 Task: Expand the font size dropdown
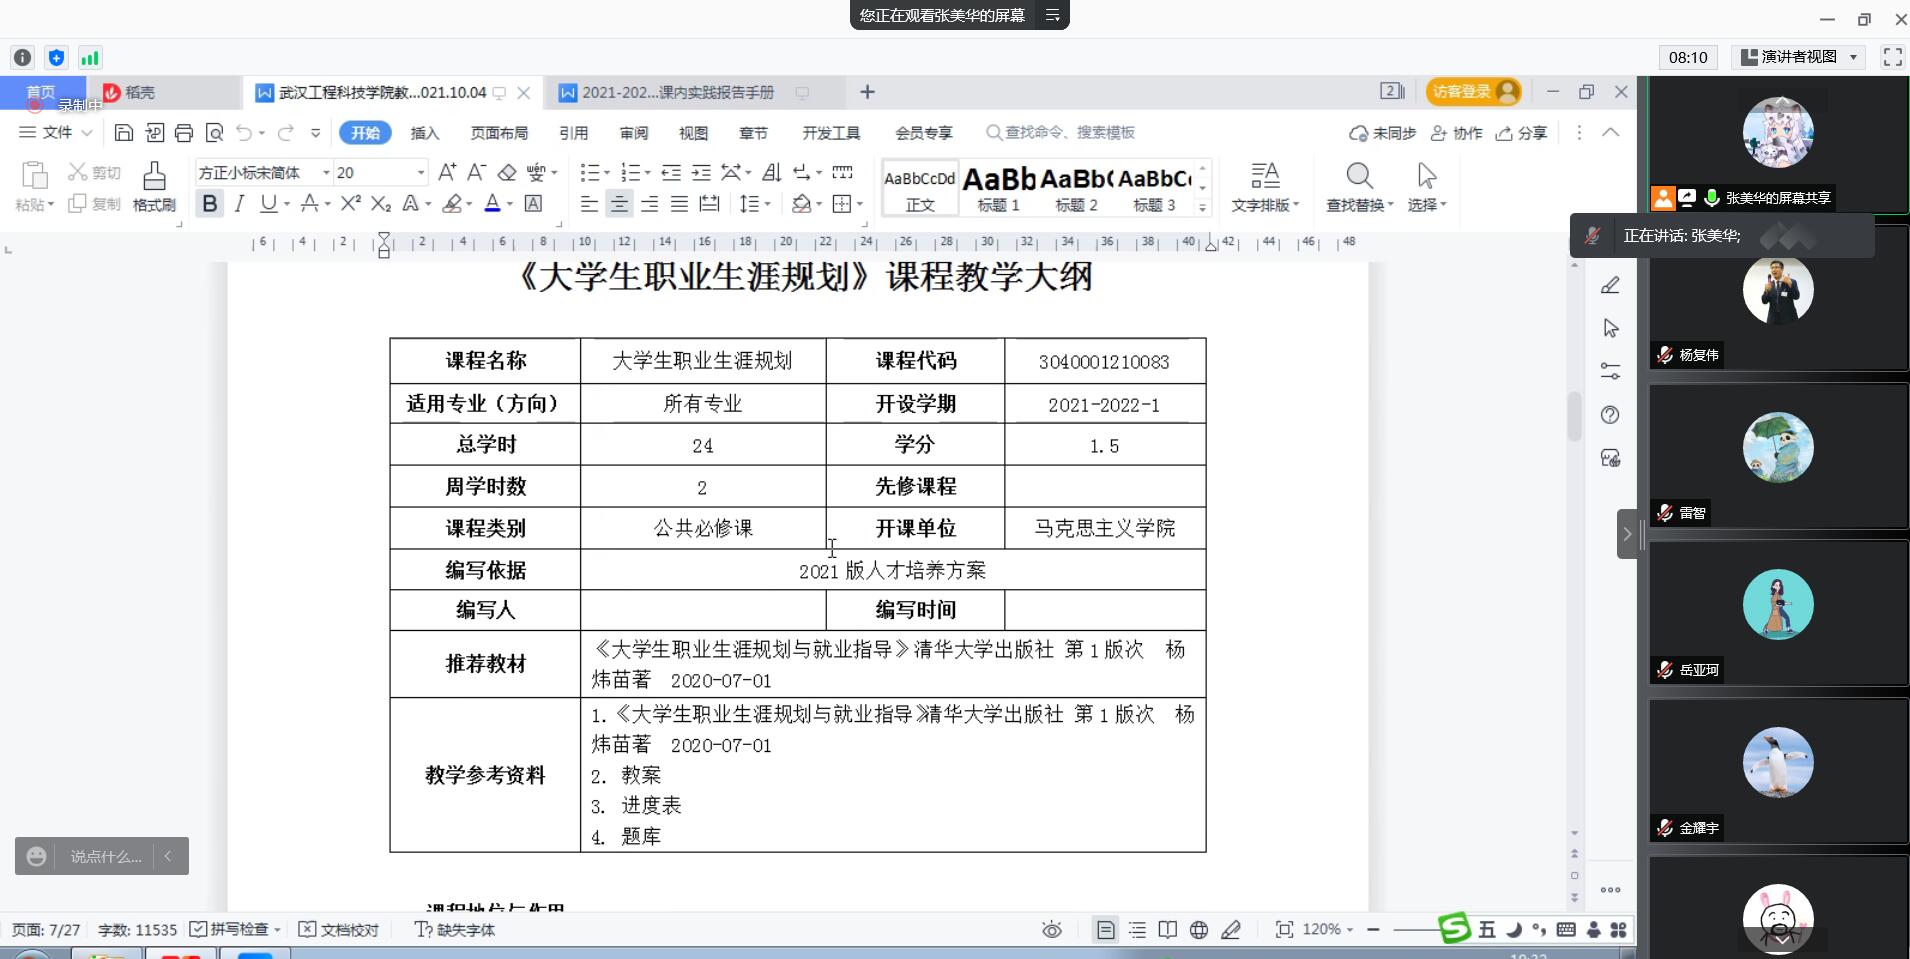[x=421, y=173]
